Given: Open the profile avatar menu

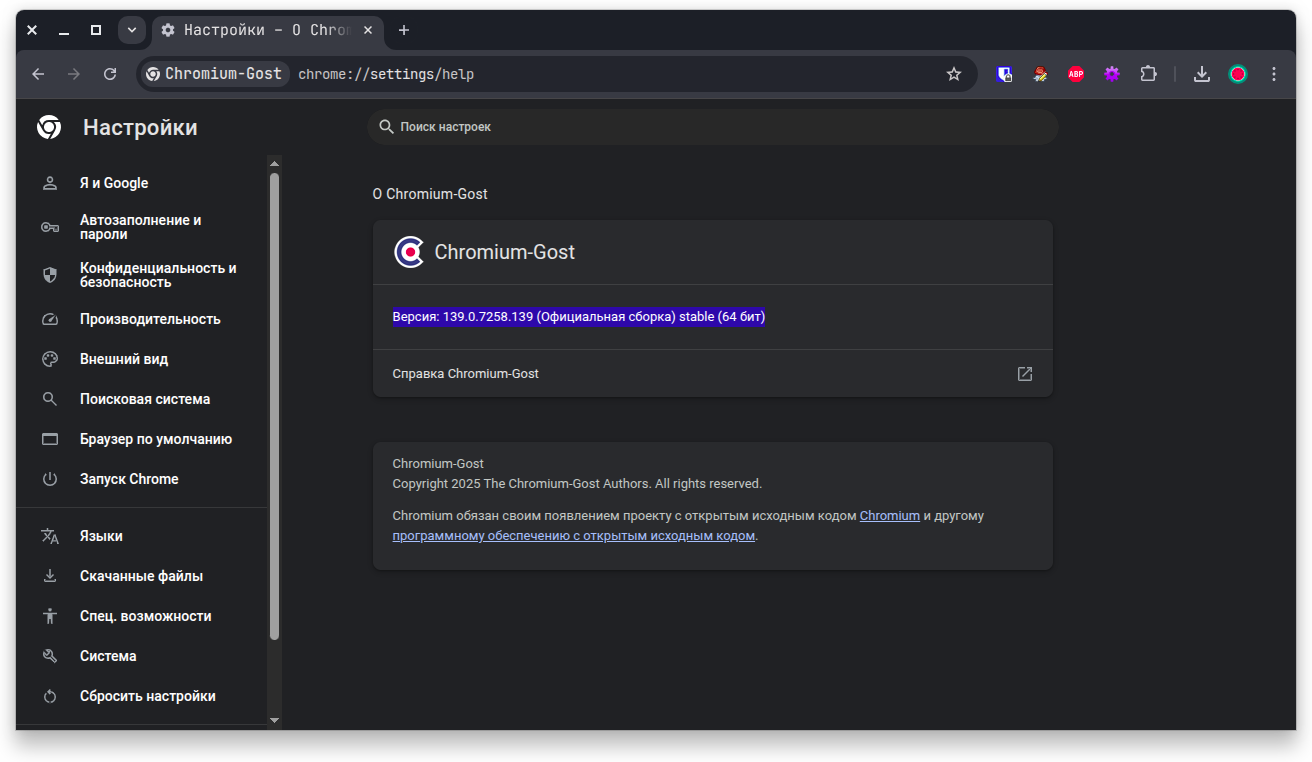Looking at the screenshot, I should point(1238,74).
